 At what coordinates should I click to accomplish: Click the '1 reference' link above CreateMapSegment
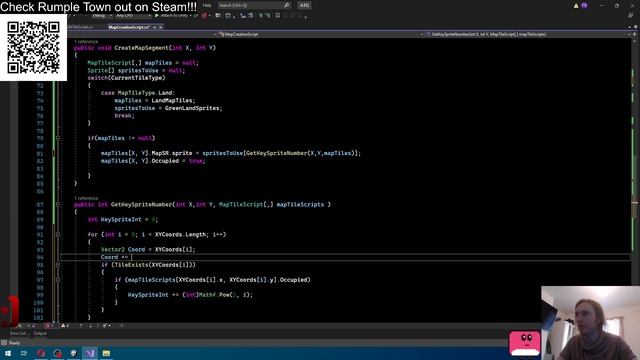click(86, 42)
